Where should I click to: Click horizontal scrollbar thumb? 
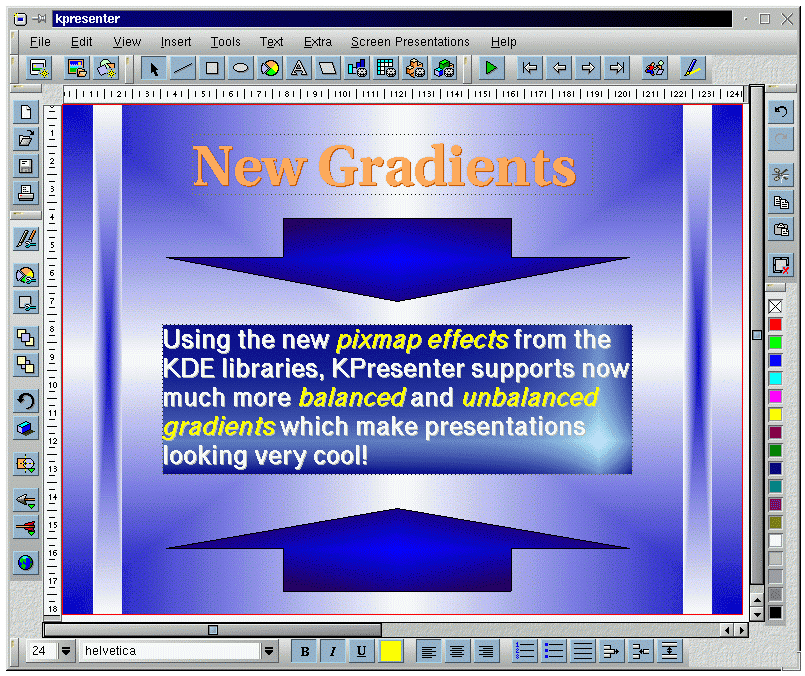click(x=213, y=630)
